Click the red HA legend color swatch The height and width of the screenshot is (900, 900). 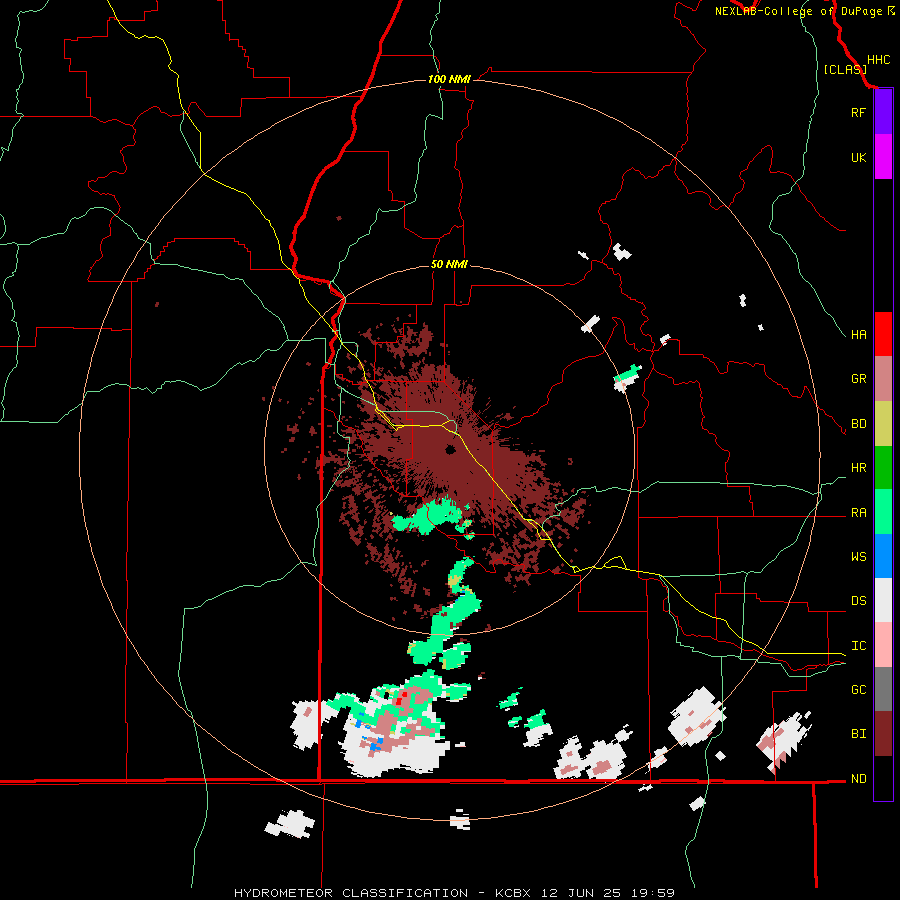point(883,334)
